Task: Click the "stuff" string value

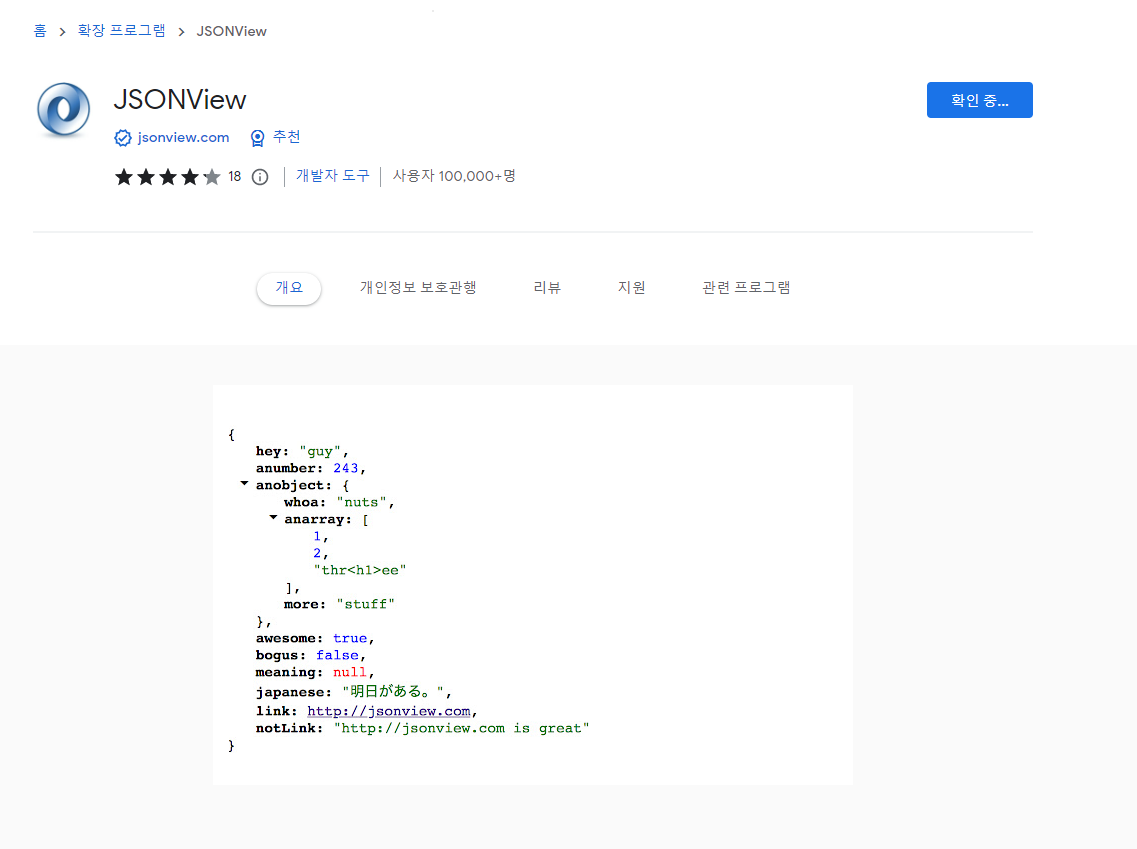Action: (365, 604)
